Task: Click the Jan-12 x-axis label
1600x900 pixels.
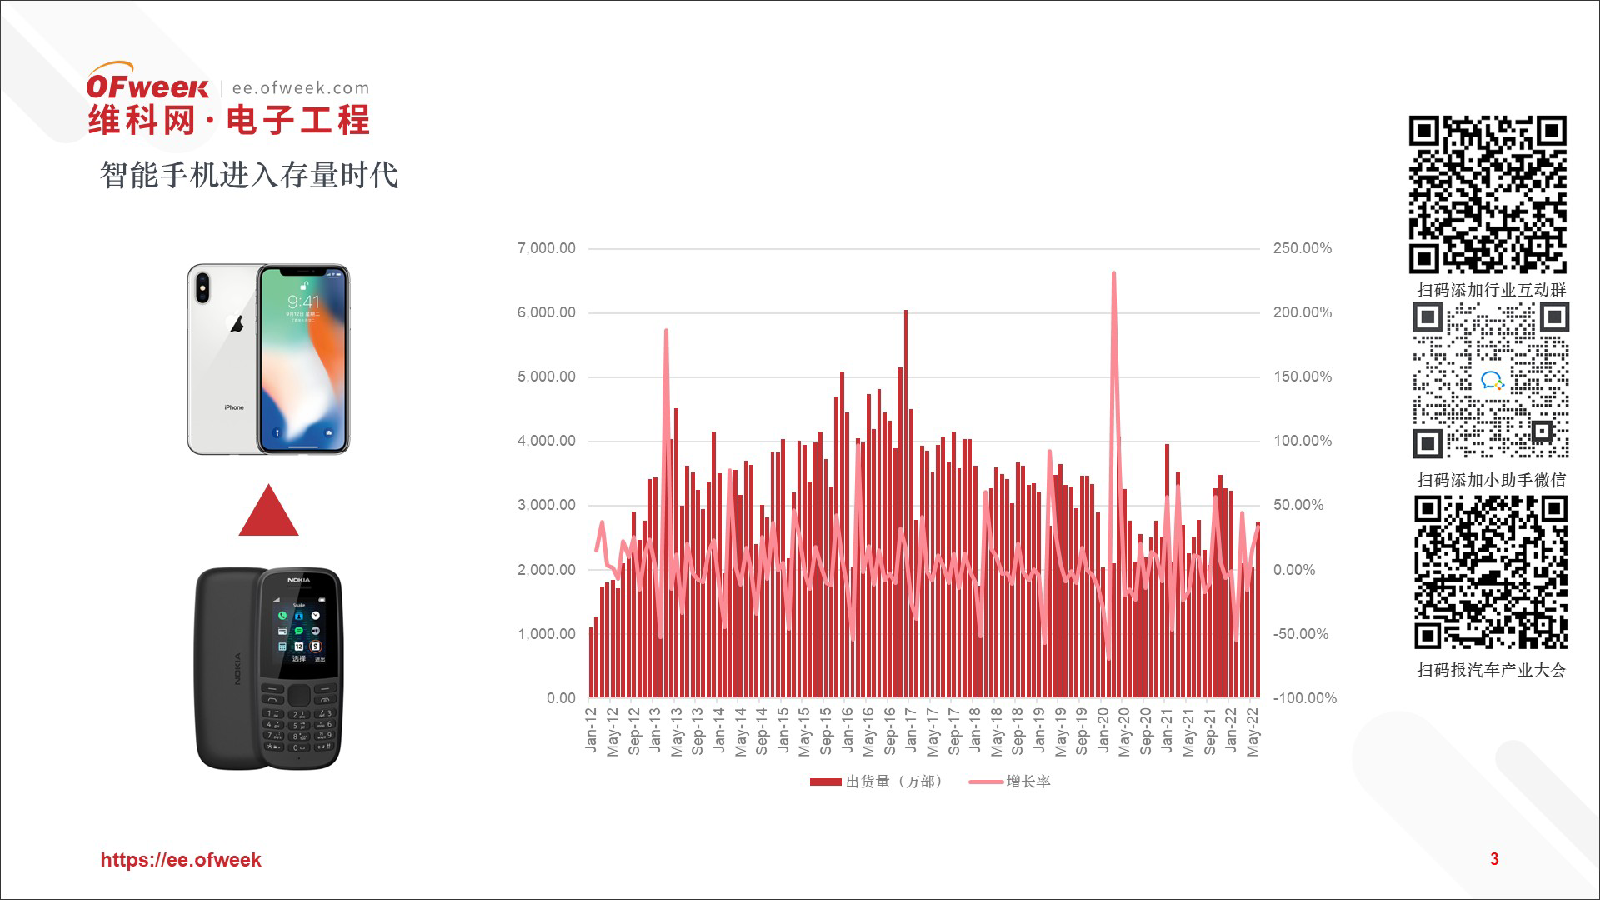Action: (x=591, y=730)
